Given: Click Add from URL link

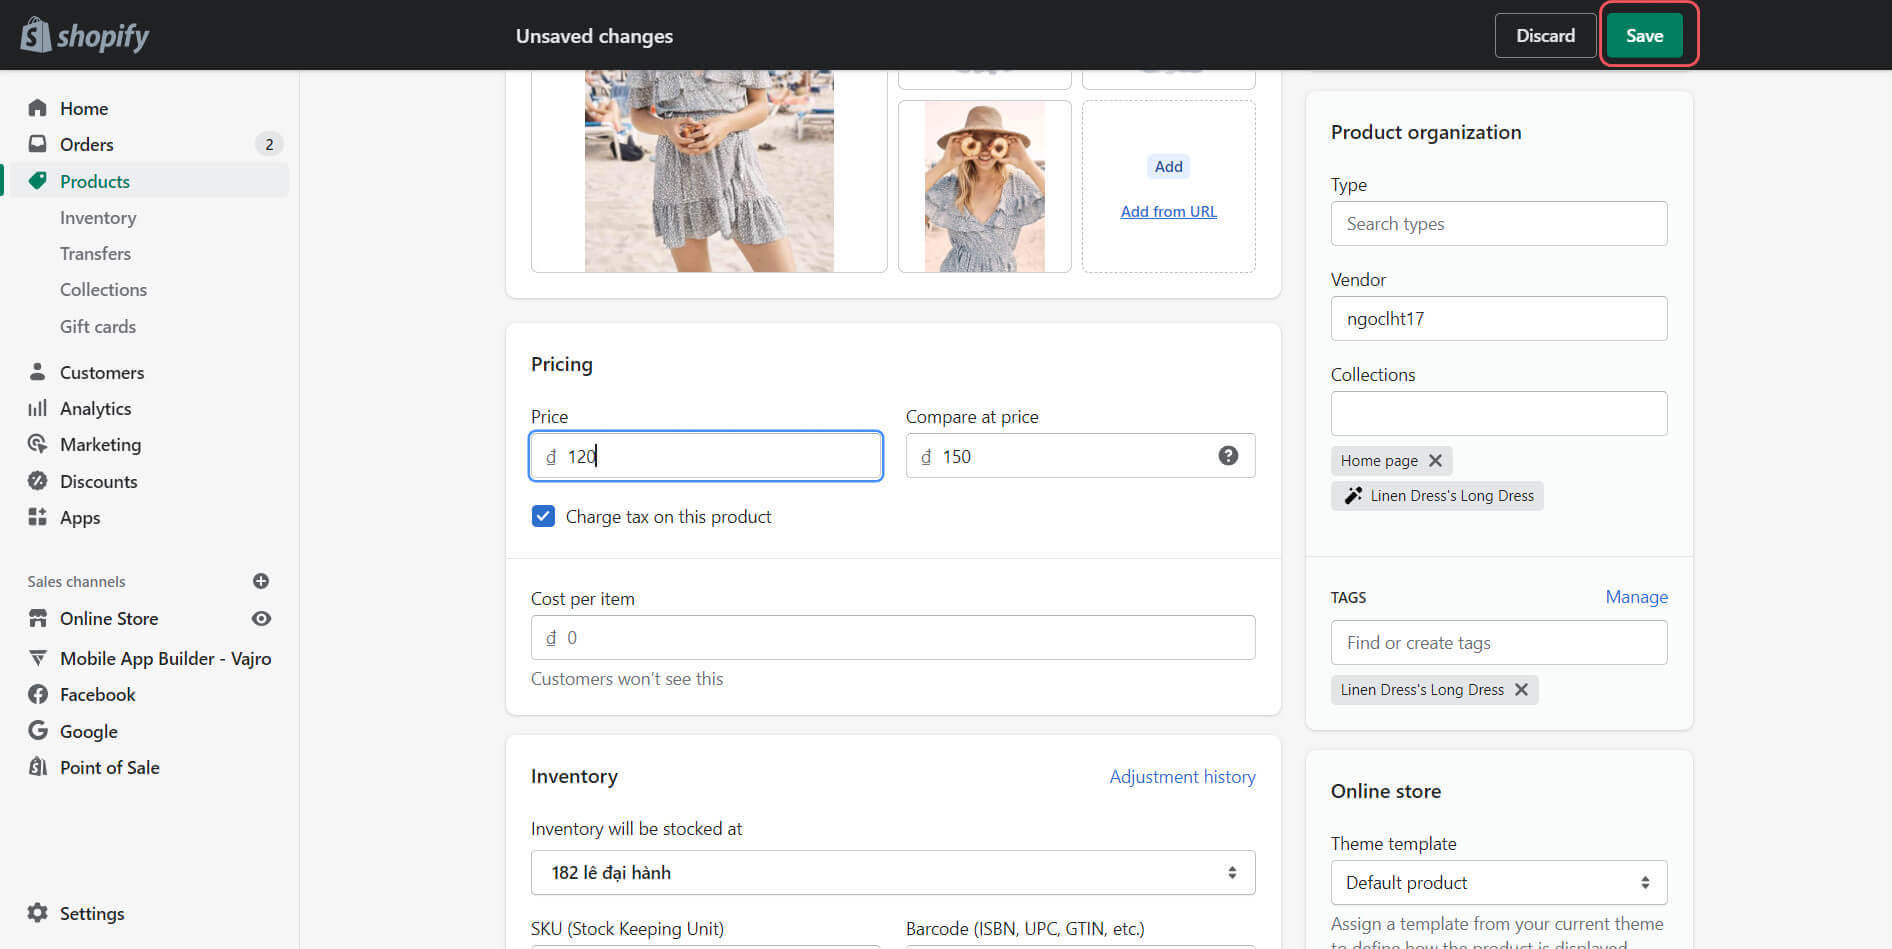Looking at the screenshot, I should point(1168,211).
